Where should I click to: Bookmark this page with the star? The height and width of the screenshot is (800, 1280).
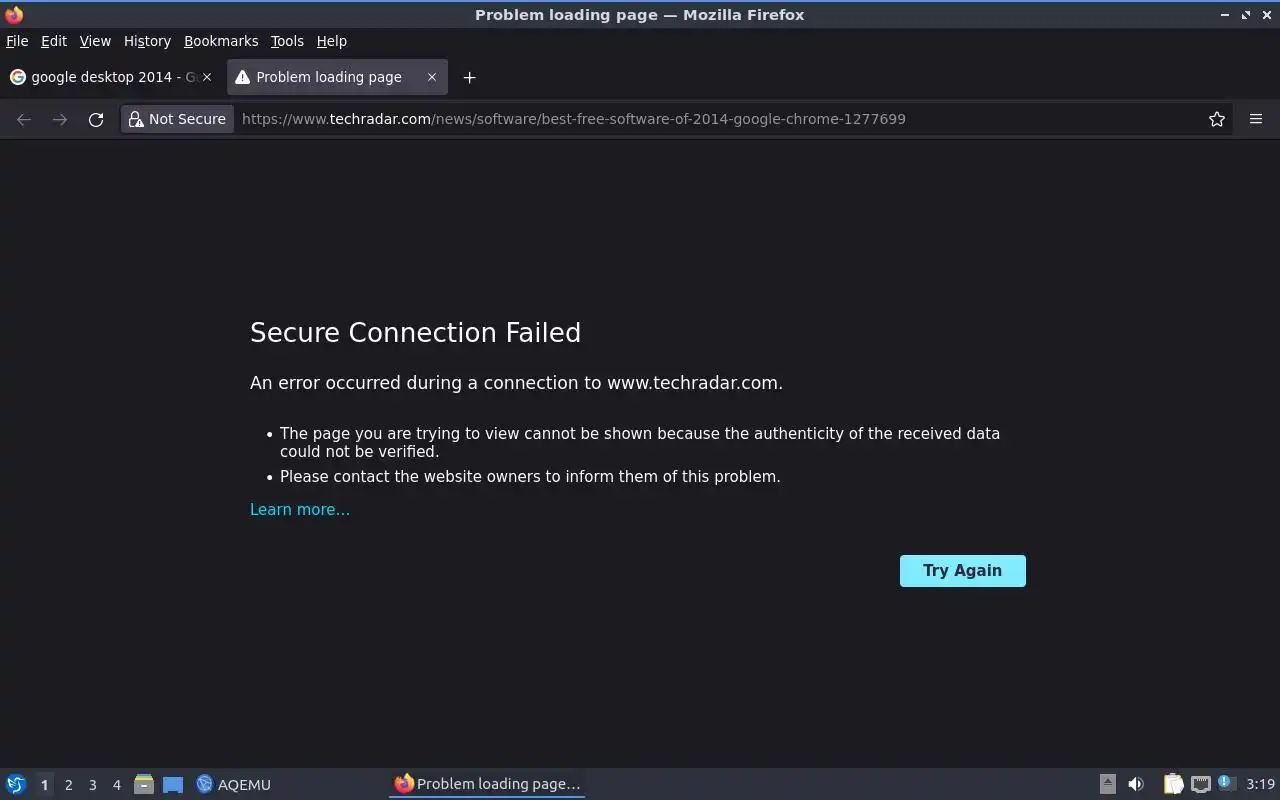1216,119
